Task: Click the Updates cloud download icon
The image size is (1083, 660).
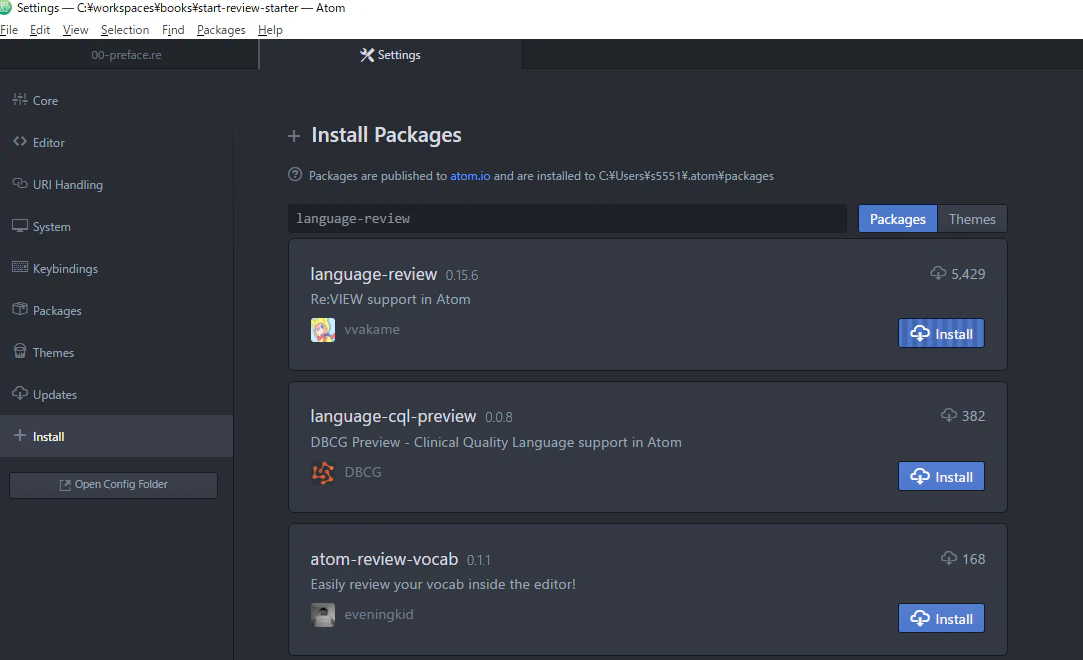Action: pyautogui.click(x=20, y=394)
